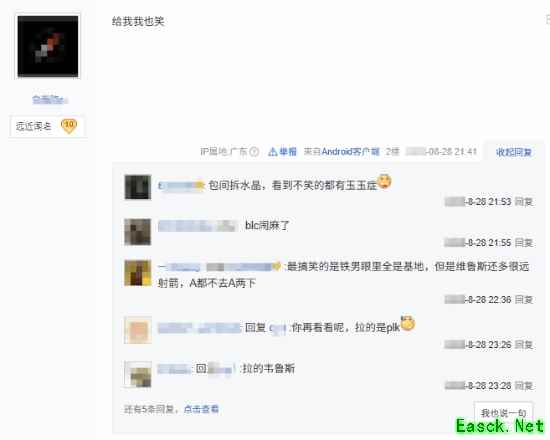This screenshot has width=550, height=440.
Task: Reply to the 23:26 comment
Action: coord(524,345)
